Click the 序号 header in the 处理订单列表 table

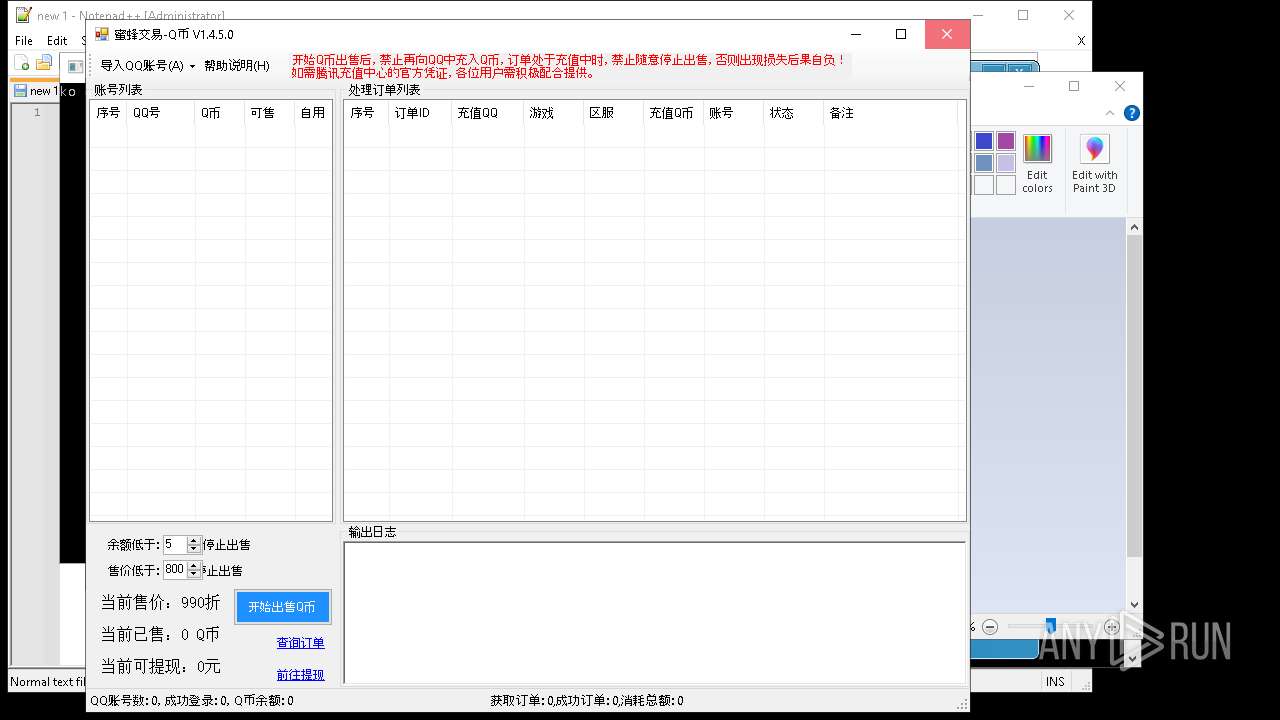click(x=366, y=113)
